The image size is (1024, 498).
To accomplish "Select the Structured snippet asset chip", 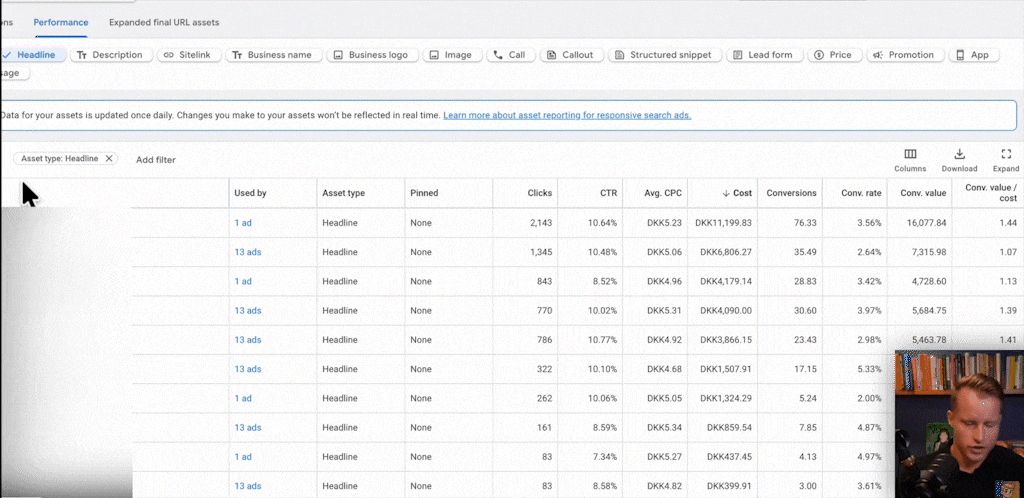I will coord(660,55).
